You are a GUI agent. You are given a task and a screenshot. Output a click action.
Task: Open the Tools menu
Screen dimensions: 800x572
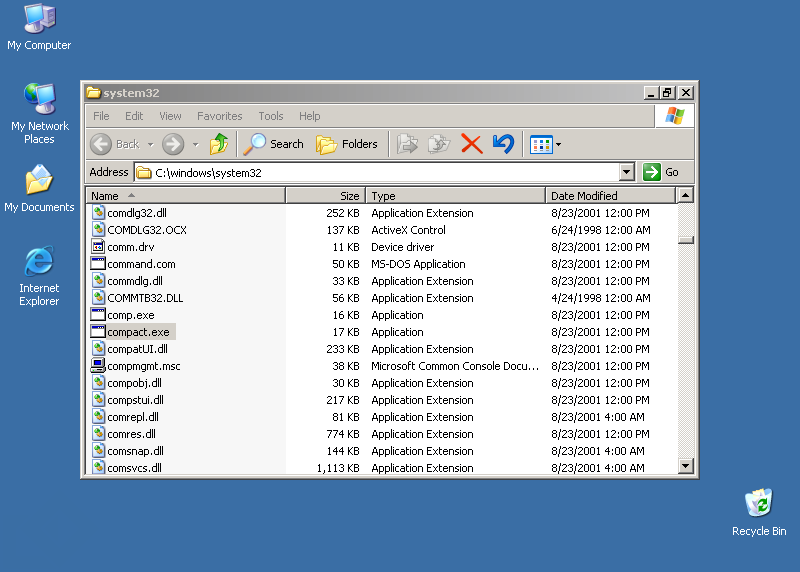[270, 116]
